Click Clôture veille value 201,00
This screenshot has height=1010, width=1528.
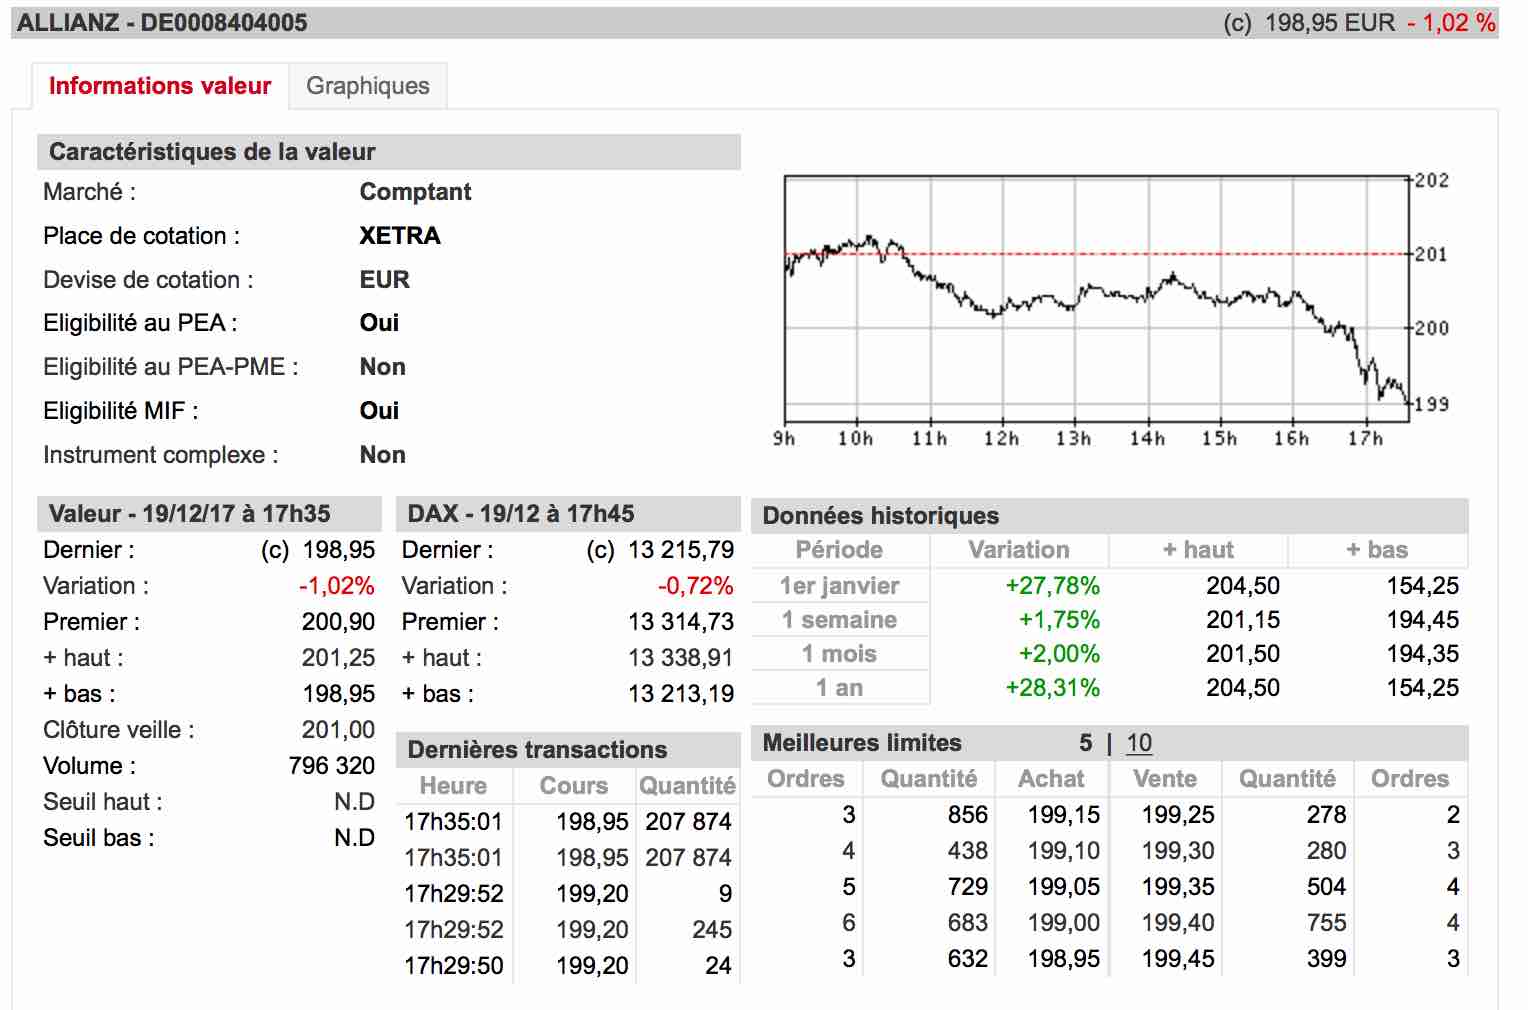(x=338, y=730)
